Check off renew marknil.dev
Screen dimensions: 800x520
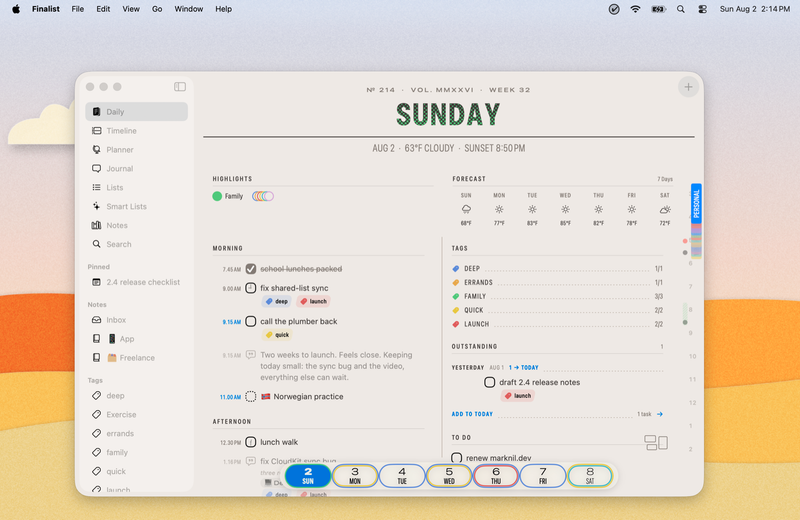pos(457,458)
